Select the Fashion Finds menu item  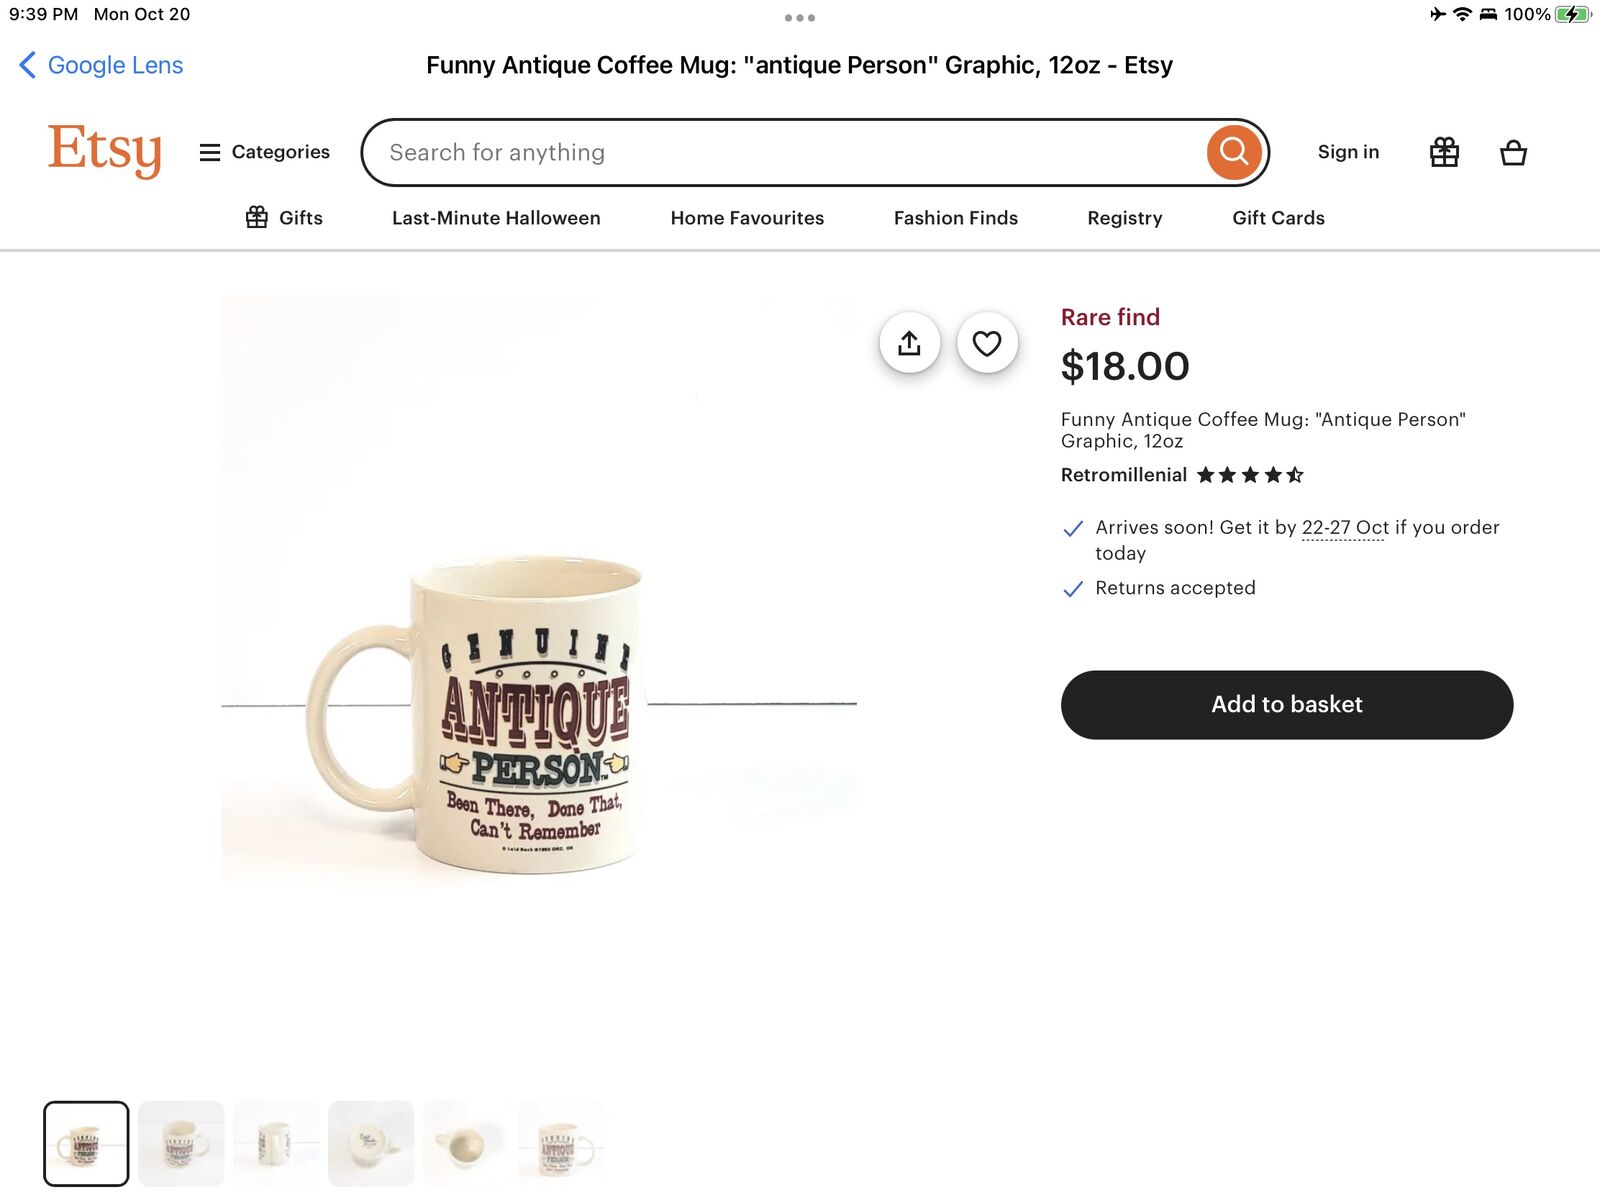(955, 218)
